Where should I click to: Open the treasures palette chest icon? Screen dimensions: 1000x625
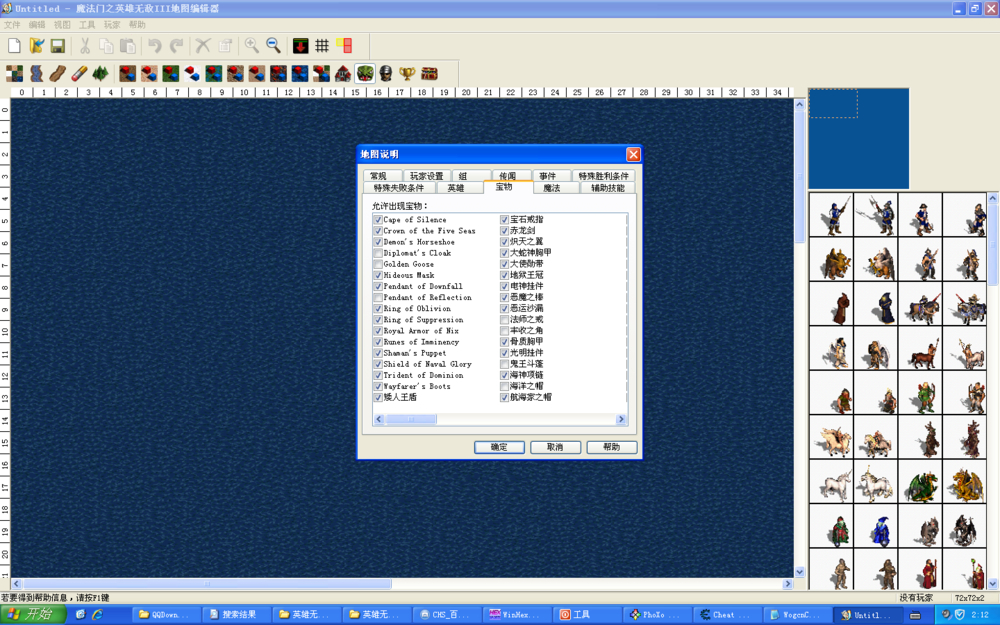coord(429,73)
